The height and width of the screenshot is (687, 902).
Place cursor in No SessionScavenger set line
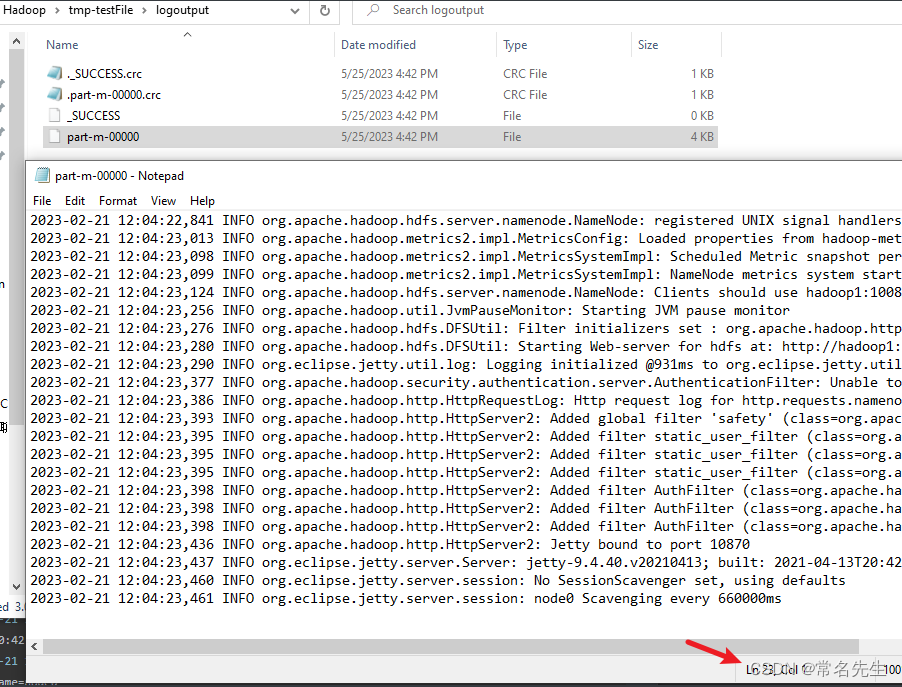click(438, 581)
